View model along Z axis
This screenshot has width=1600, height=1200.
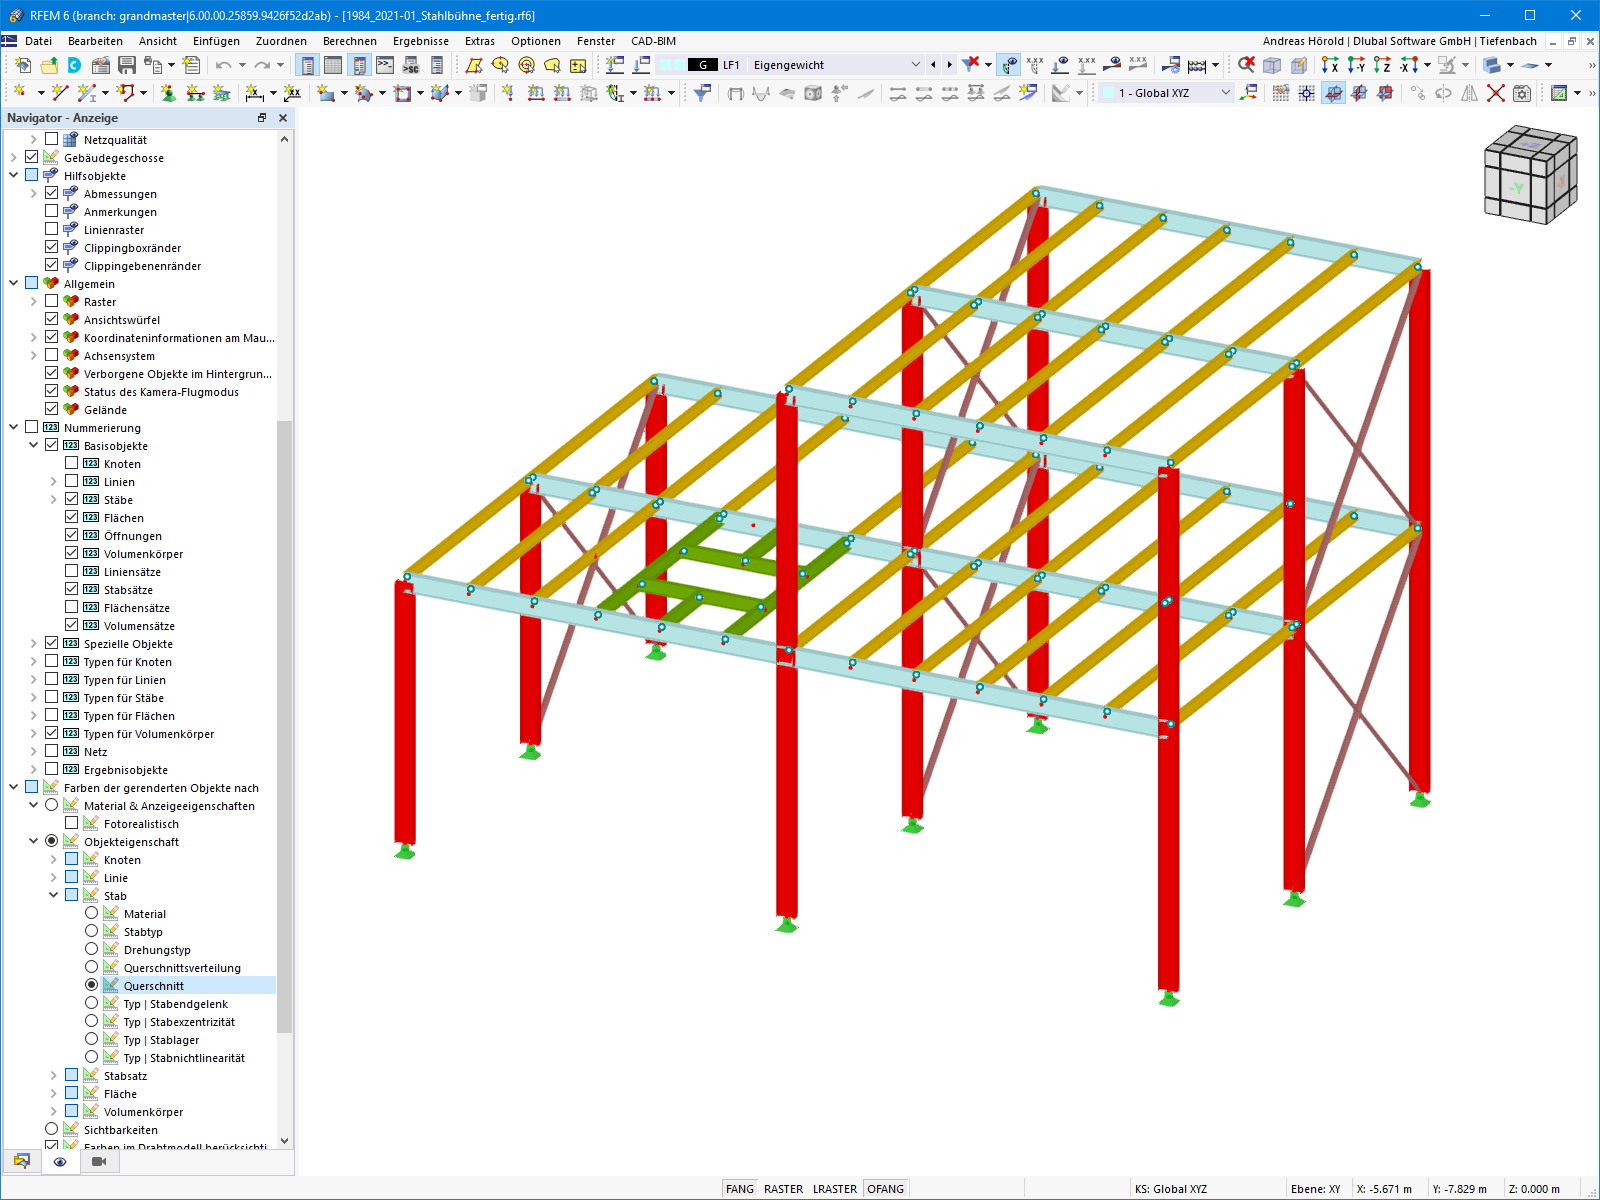point(1382,65)
